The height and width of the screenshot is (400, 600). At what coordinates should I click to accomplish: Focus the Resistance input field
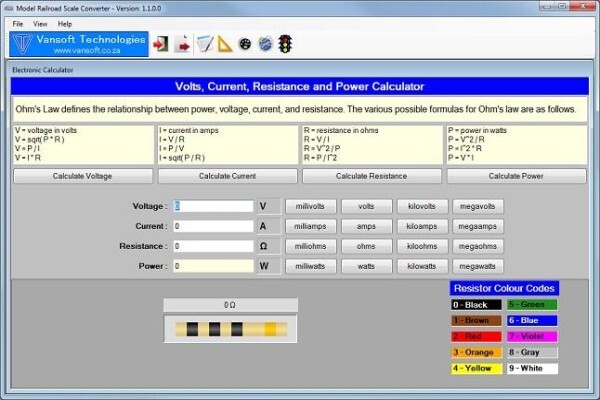coord(213,246)
